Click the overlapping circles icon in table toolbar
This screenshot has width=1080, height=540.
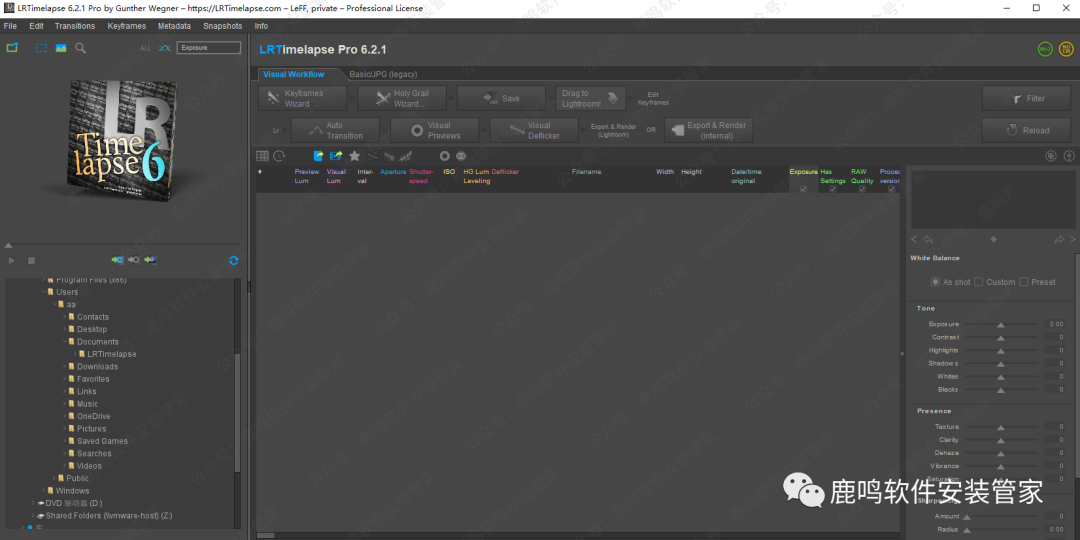click(x=461, y=156)
